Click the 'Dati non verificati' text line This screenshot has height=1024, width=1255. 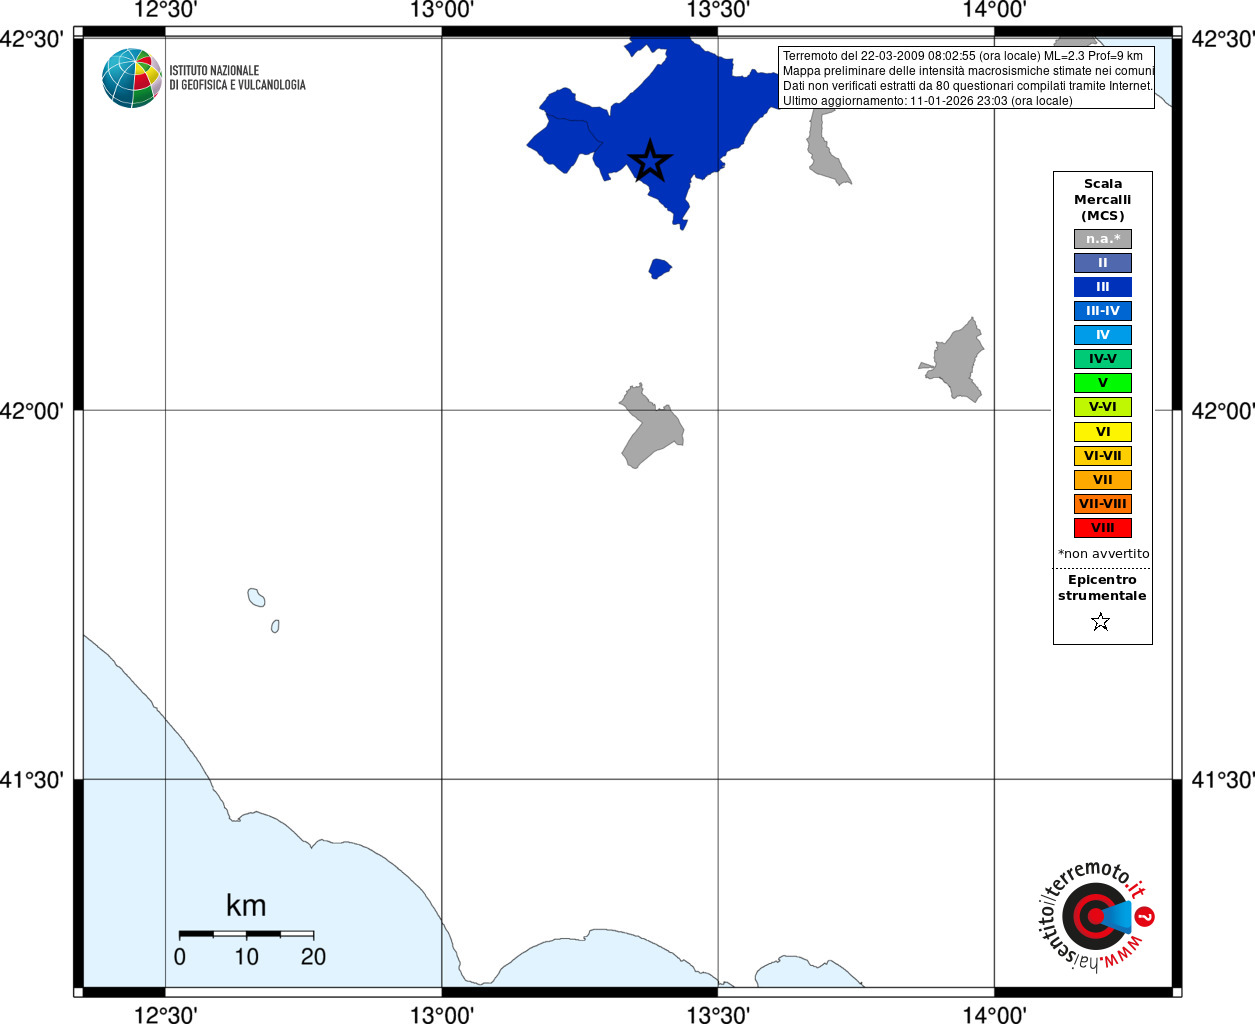point(967,86)
